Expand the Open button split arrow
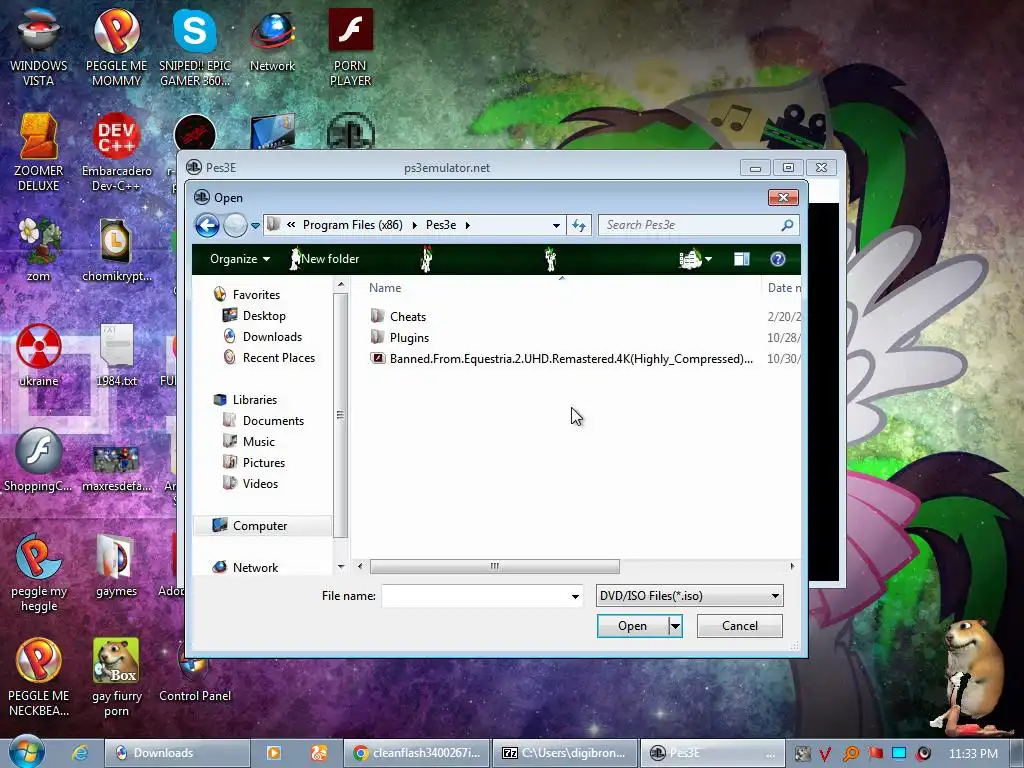This screenshot has height=768, width=1024. coord(675,626)
